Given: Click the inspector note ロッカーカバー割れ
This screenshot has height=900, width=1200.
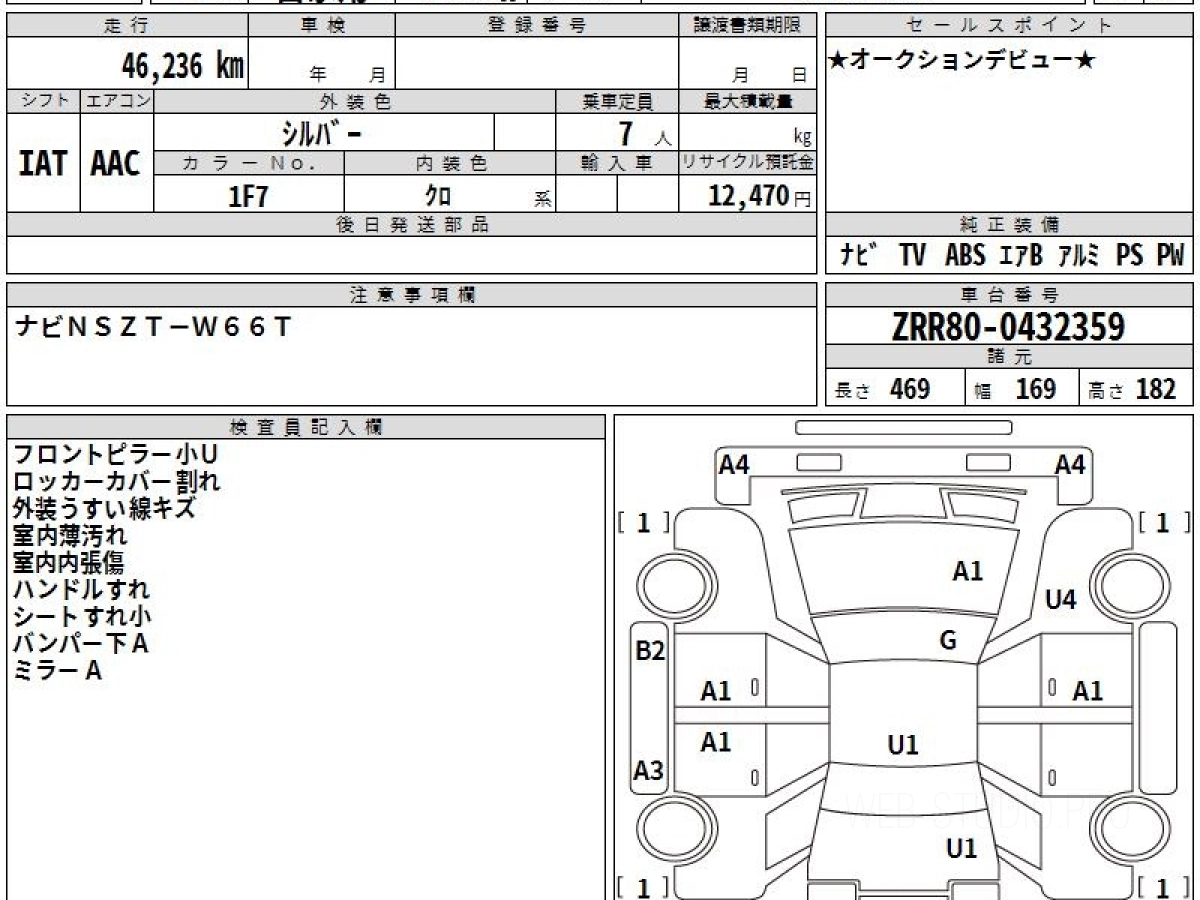Looking at the screenshot, I should click(x=116, y=482).
